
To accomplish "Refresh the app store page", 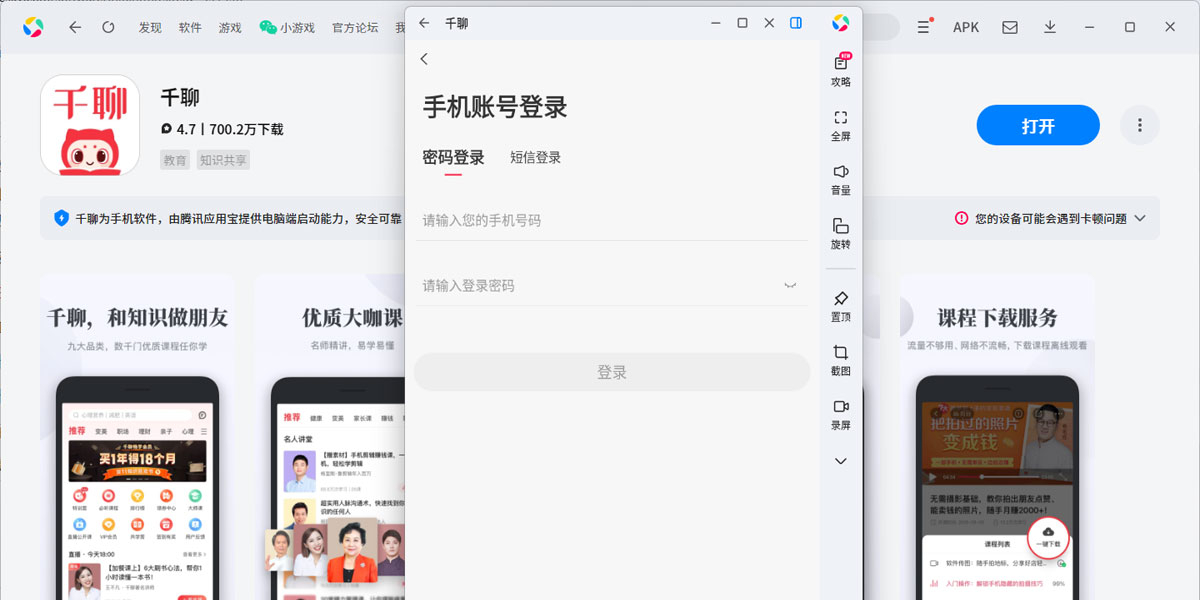I will tap(108, 27).
